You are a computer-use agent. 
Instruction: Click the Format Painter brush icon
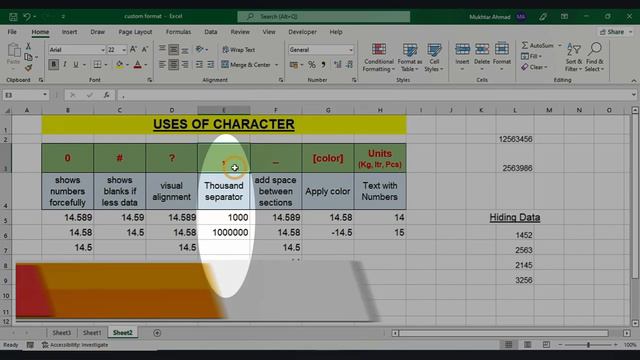(28, 68)
